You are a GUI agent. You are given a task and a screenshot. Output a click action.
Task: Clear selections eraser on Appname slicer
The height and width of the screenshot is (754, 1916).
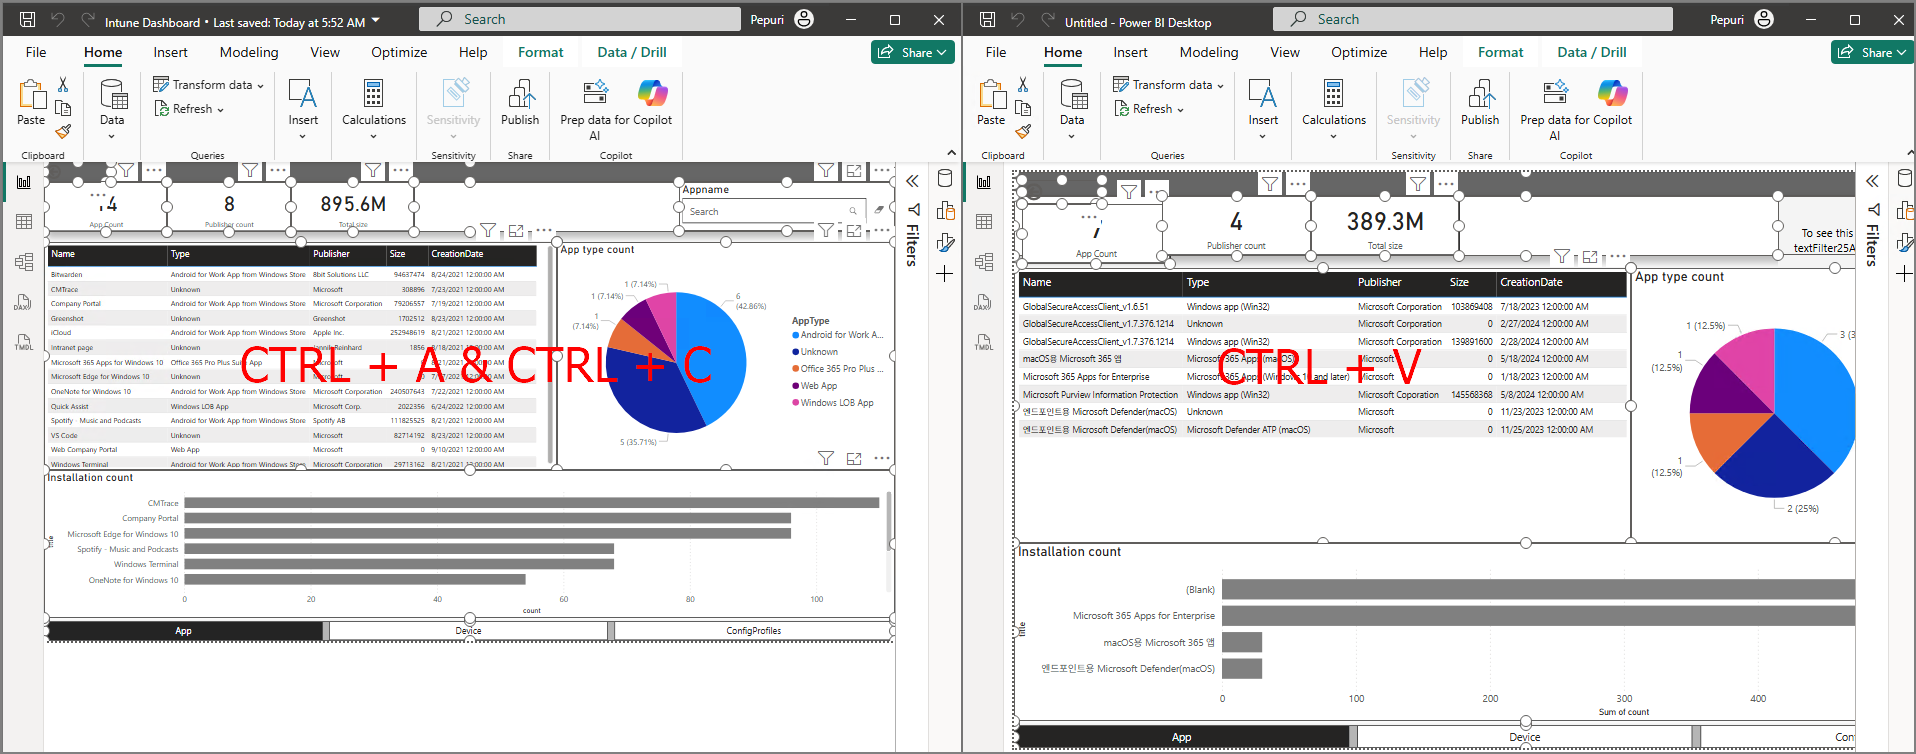[879, 210]
